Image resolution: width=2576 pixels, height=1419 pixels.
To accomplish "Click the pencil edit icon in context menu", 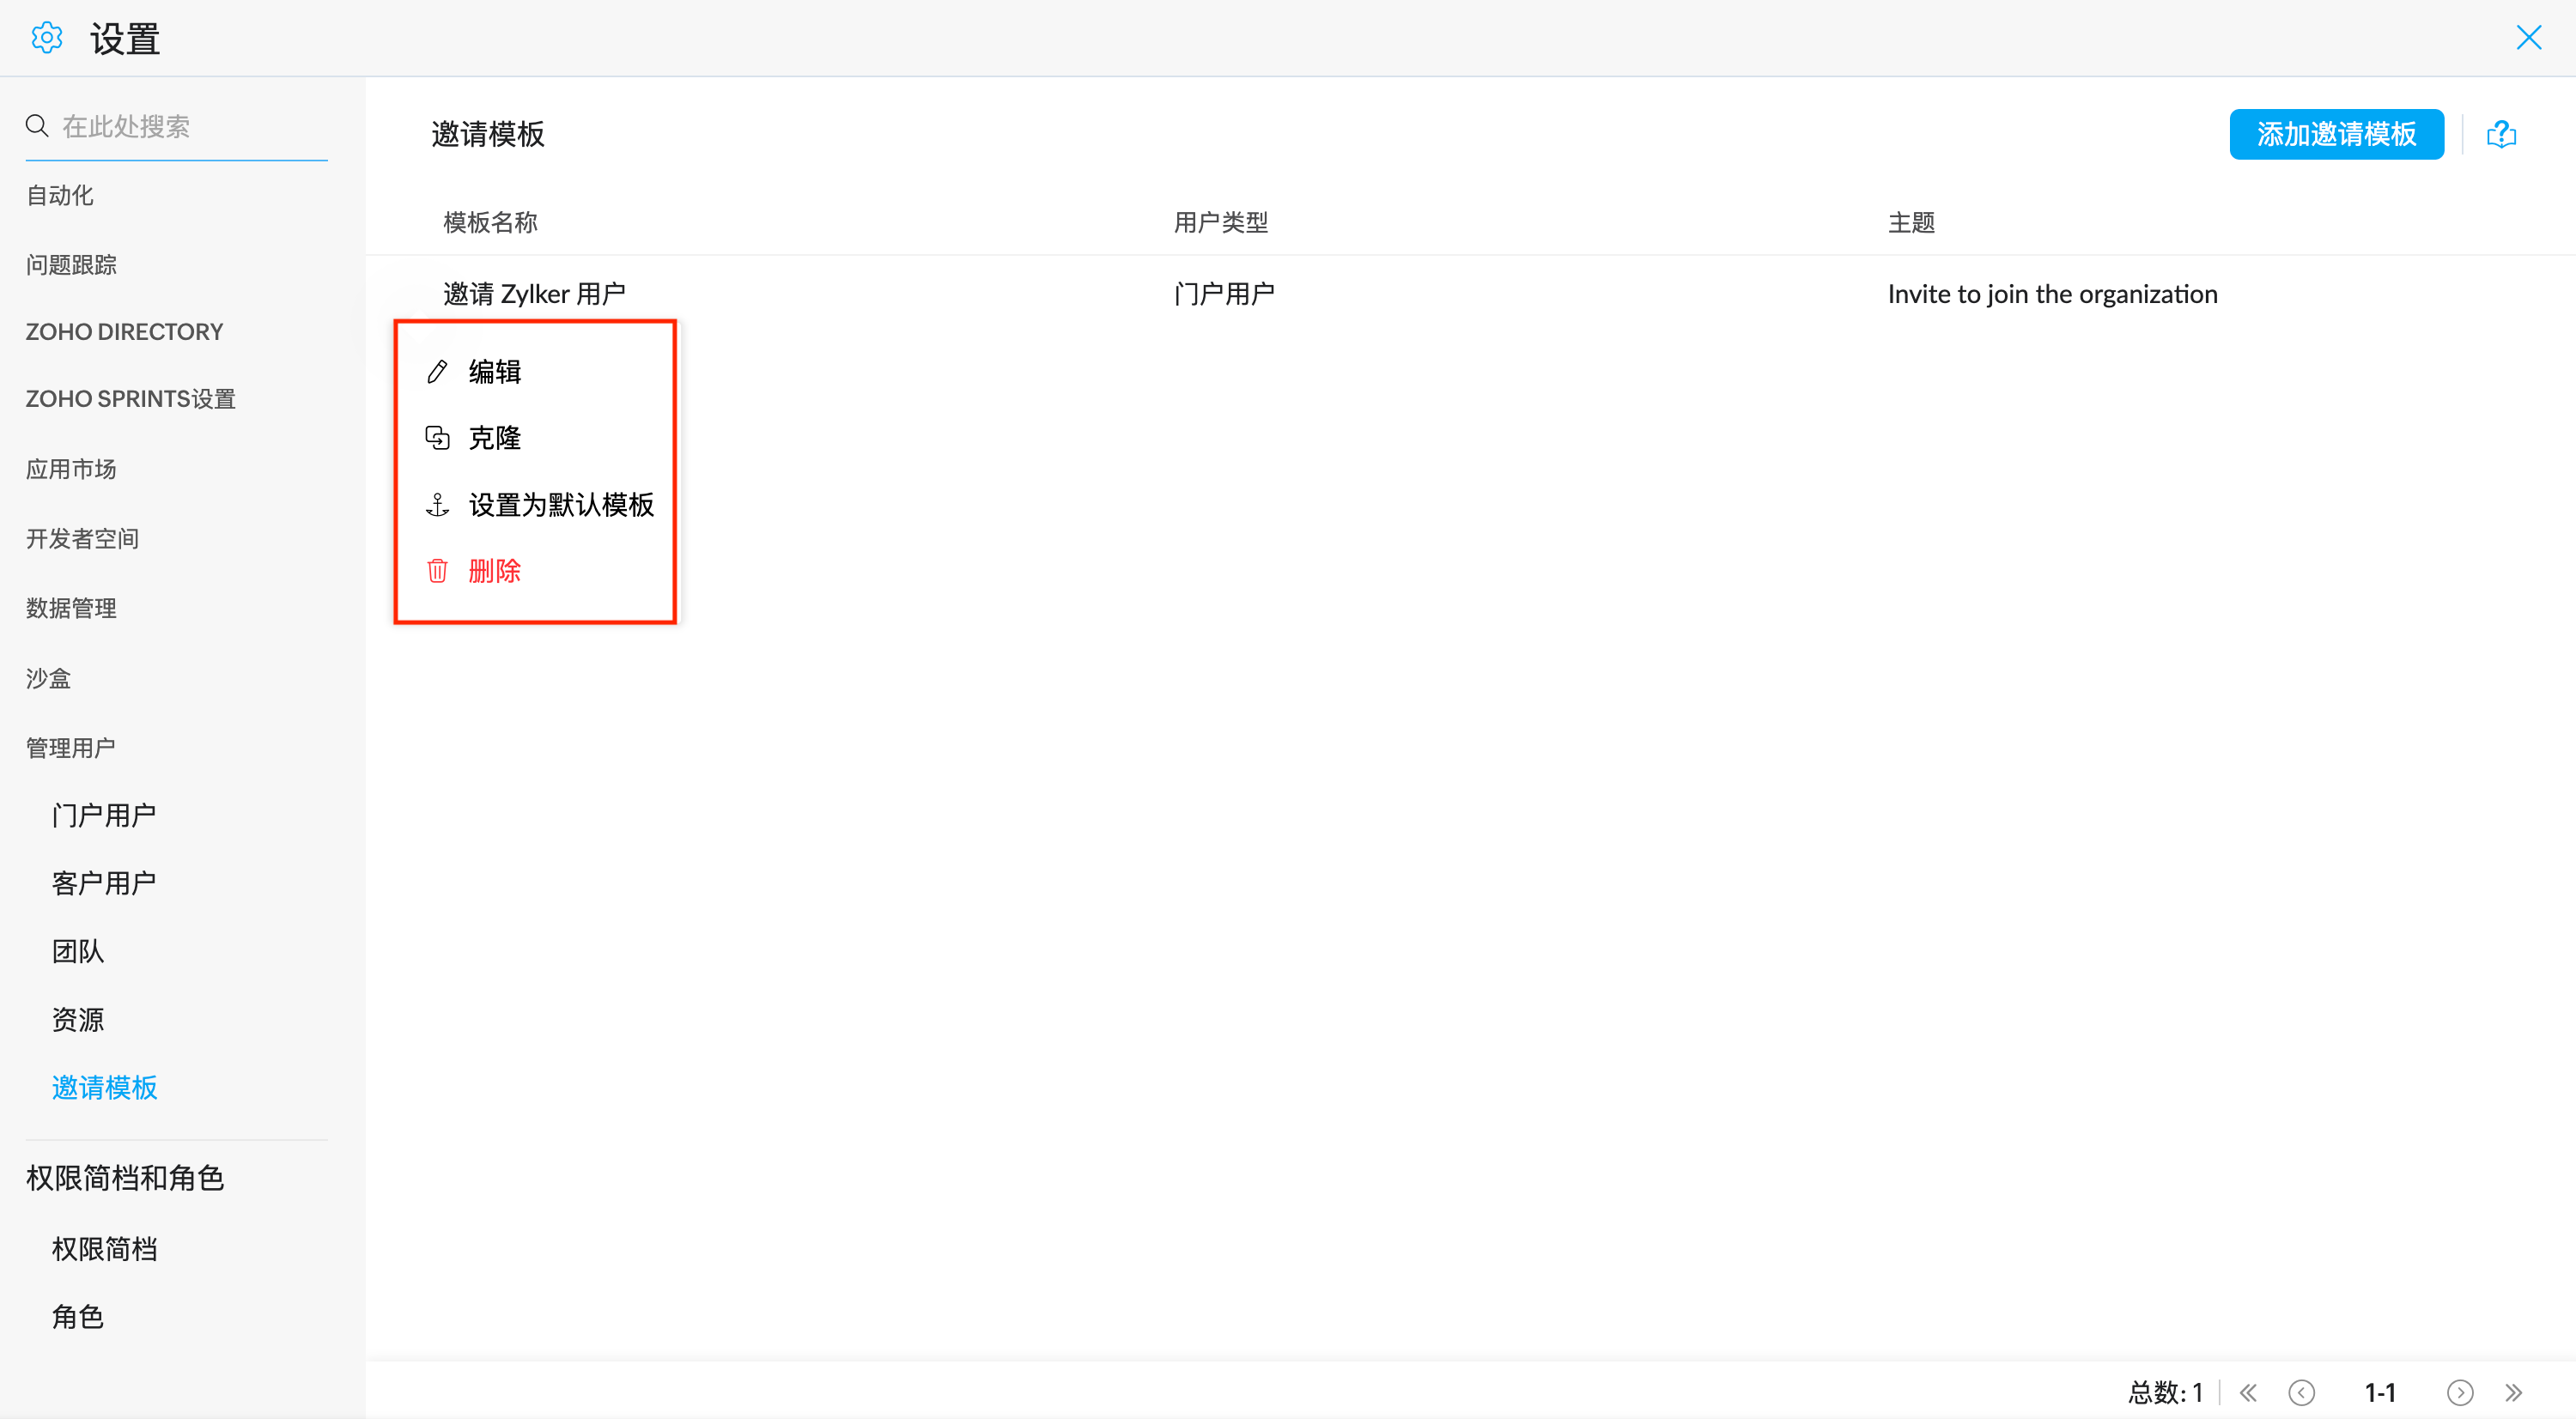I will coord(437,372).
